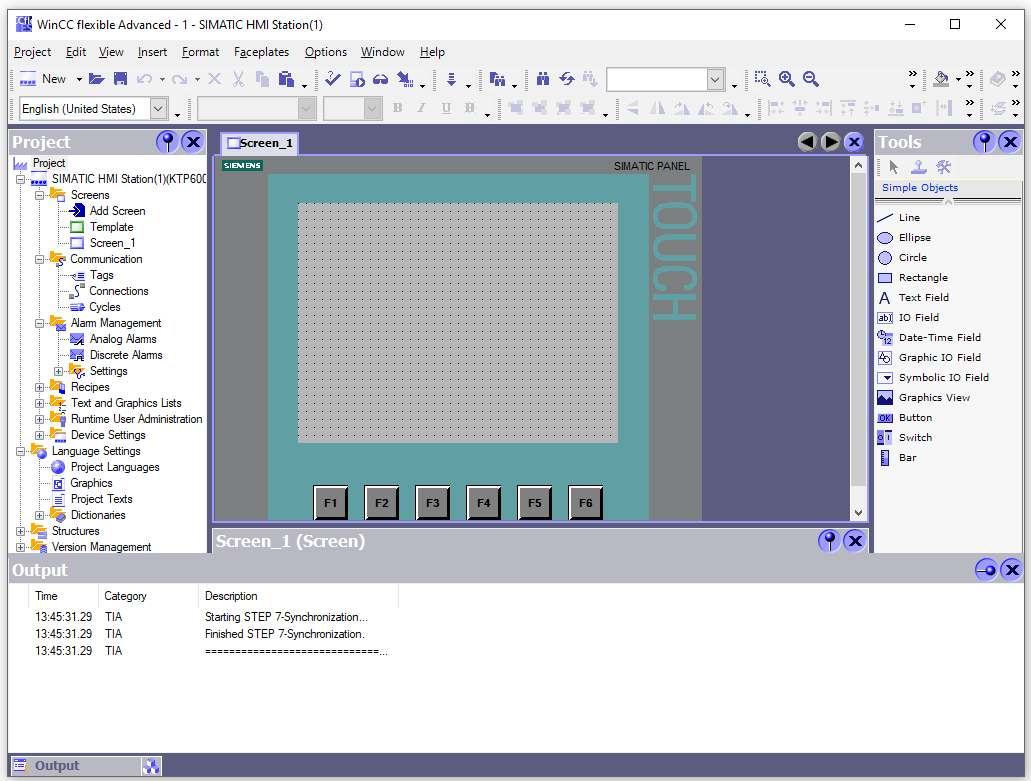Open the Insert menu
Viewport: 1031px width, 781px height.
pos(152,52)
